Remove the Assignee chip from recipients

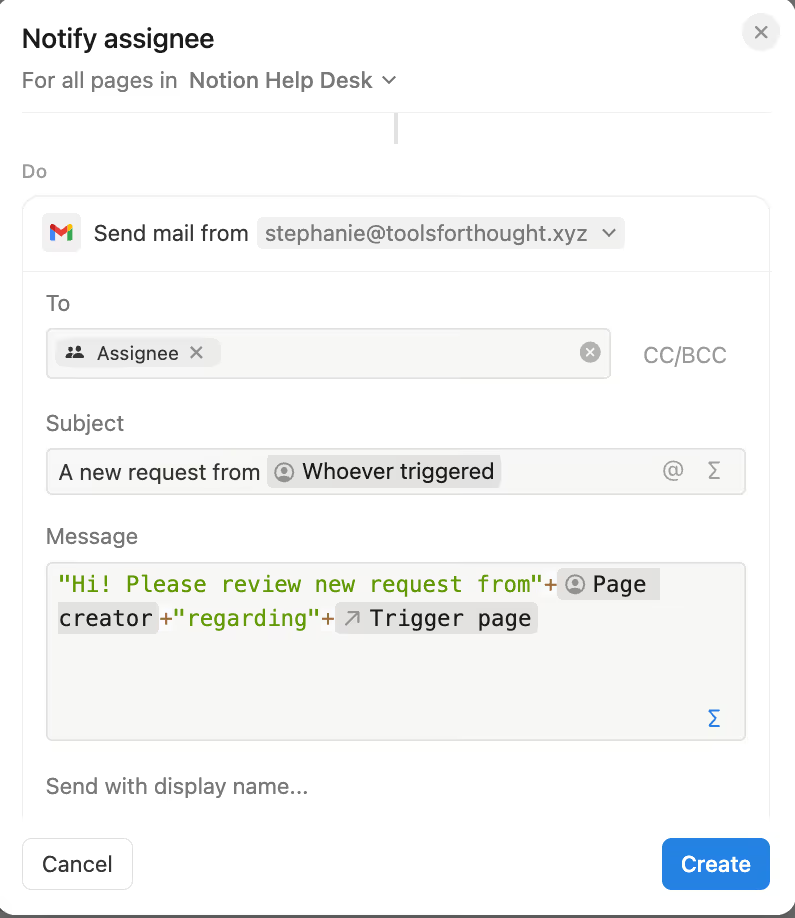click(x=197, y=353)
